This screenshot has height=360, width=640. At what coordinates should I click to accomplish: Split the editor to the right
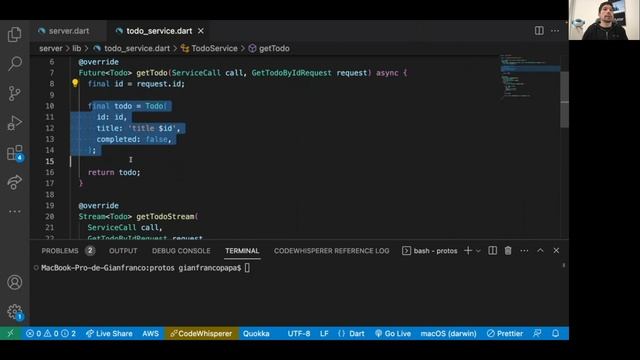tap(539, 31)
